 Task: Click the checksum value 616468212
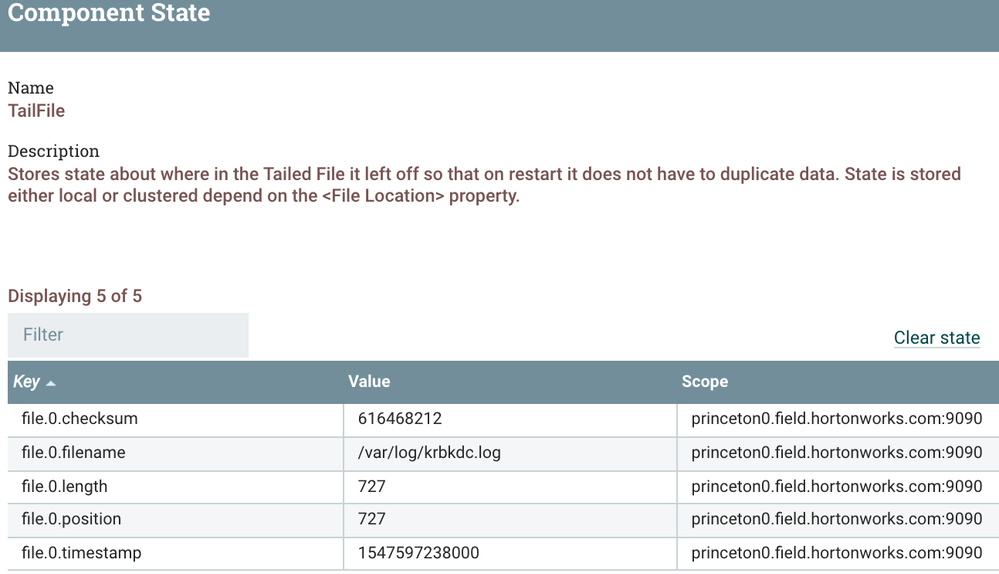click(400, 419)
